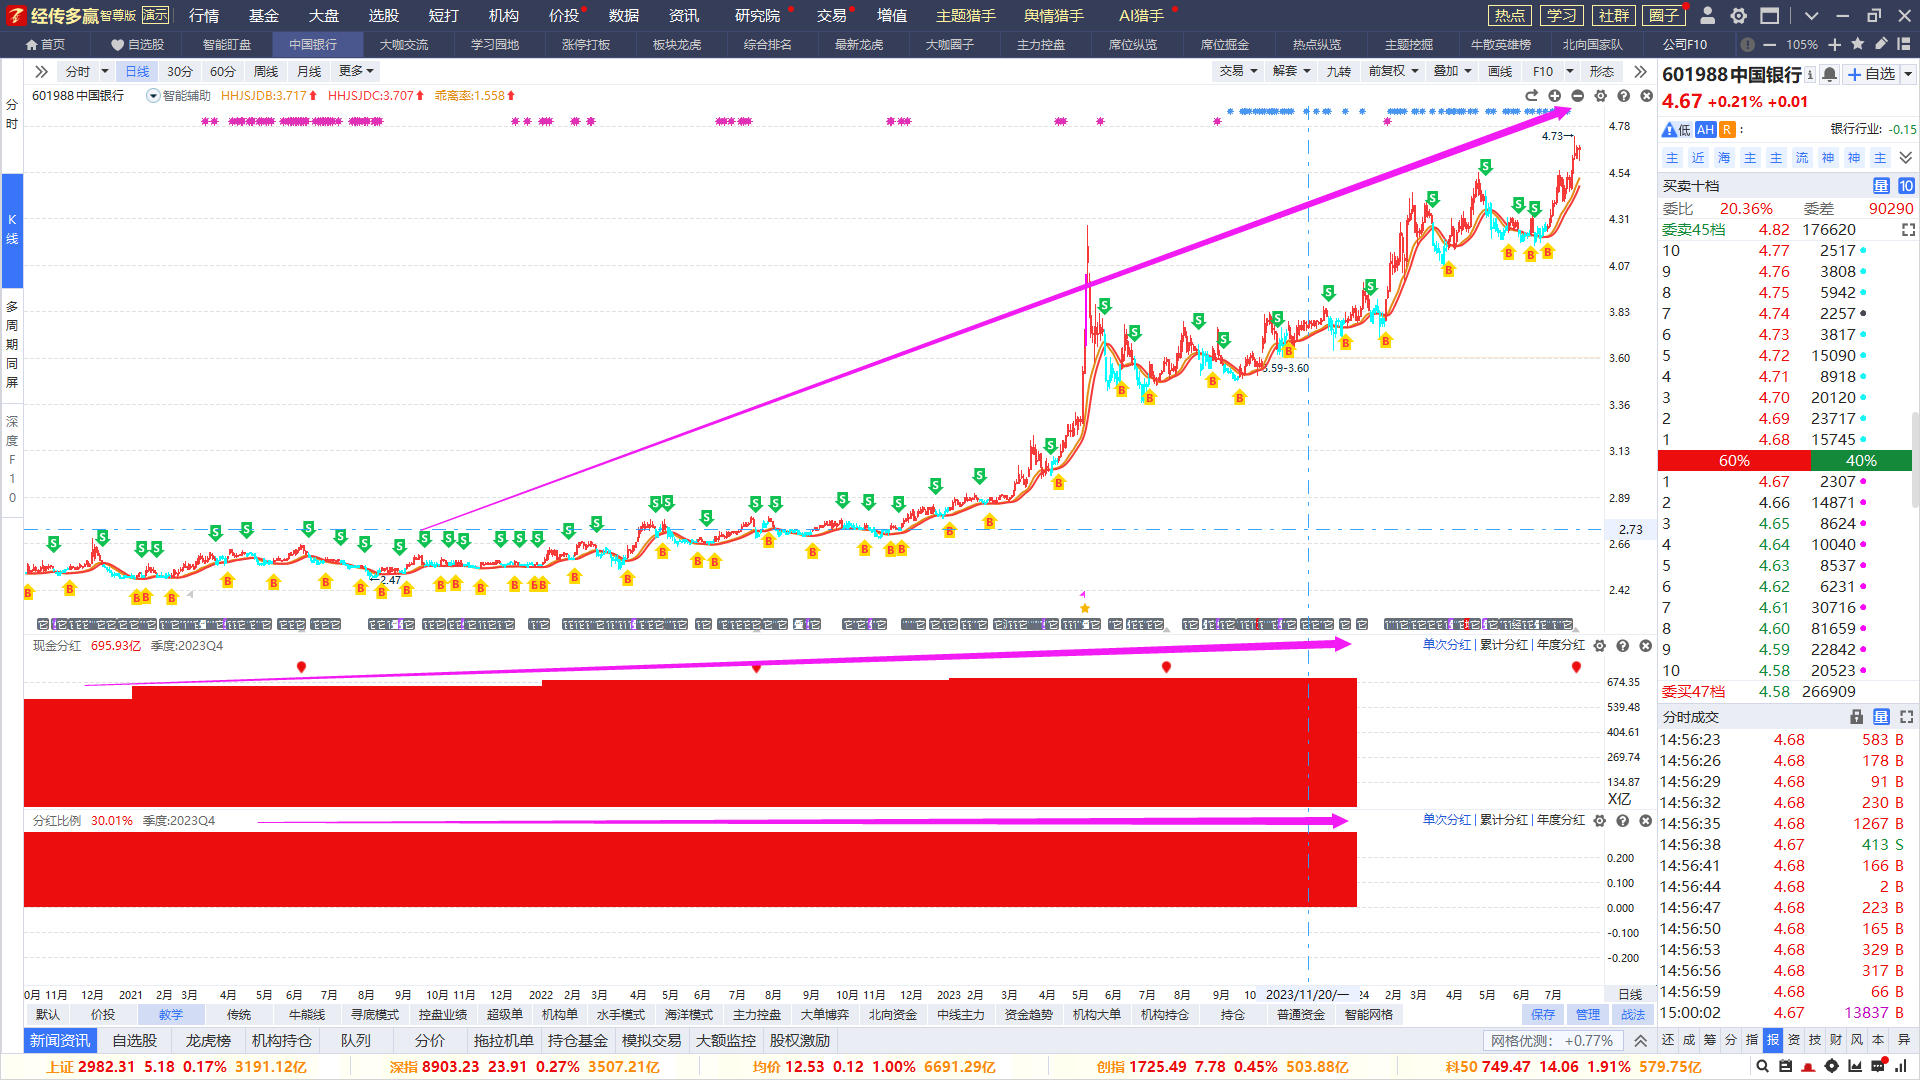Viewport: 1920px width, 1080px height.
Task: Toggle the 报 button in bottom strip
Action: [x=1773, y=1040]
